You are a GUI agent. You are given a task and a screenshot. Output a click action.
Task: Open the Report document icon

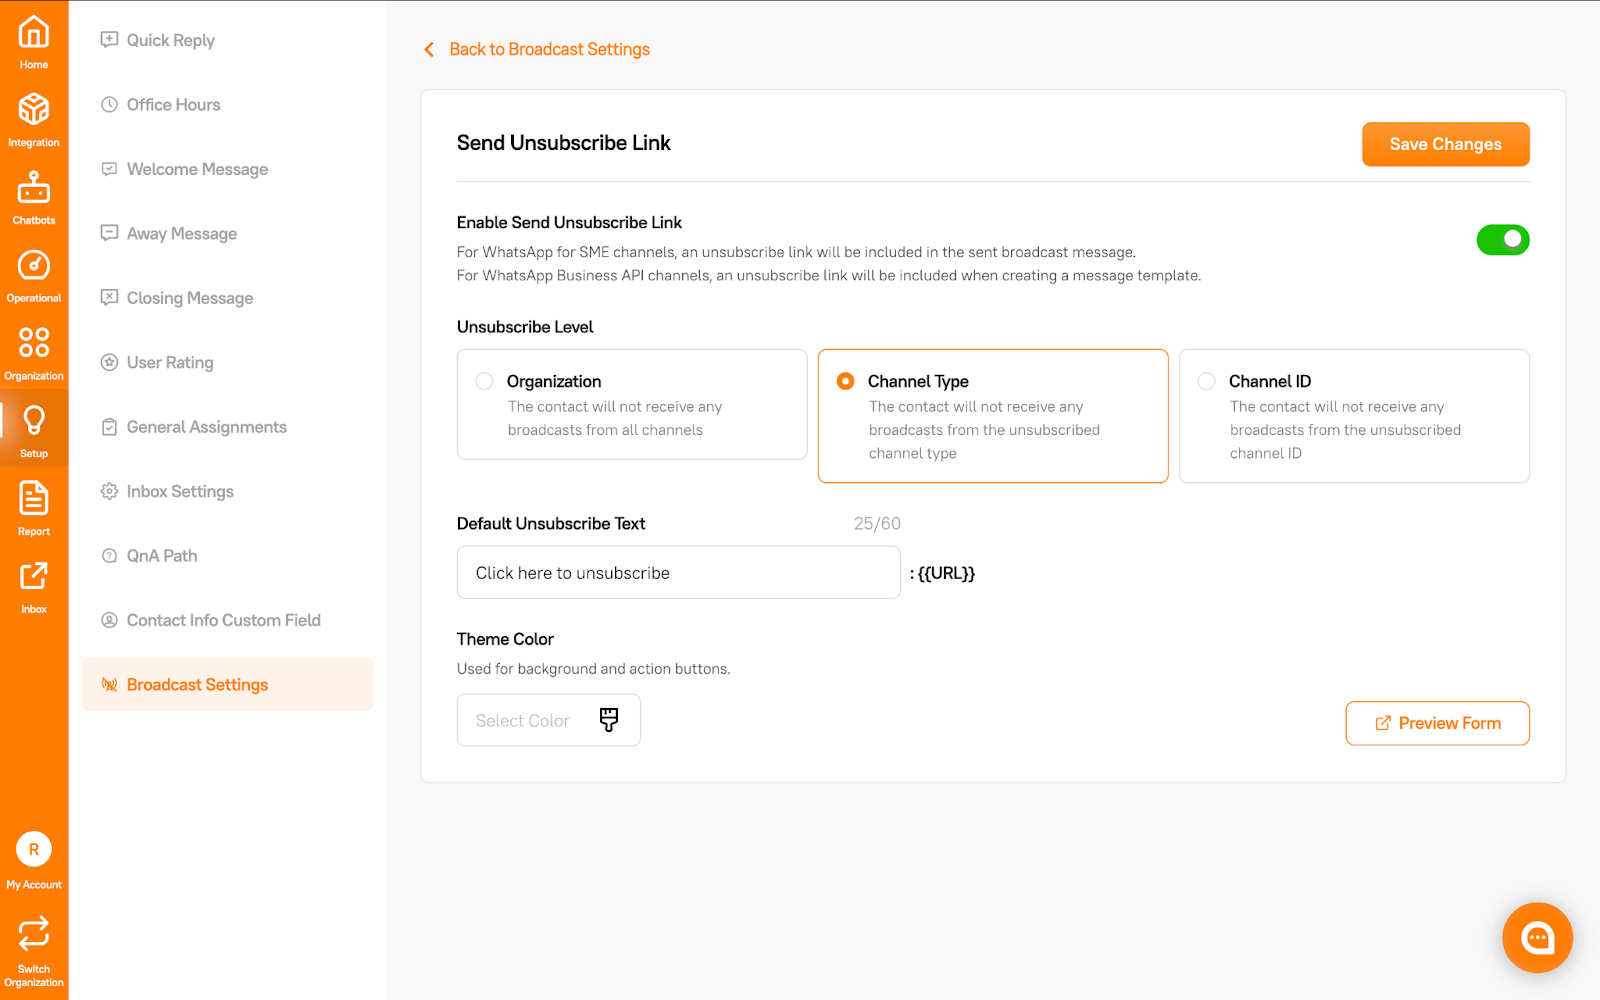click(34, 498)
